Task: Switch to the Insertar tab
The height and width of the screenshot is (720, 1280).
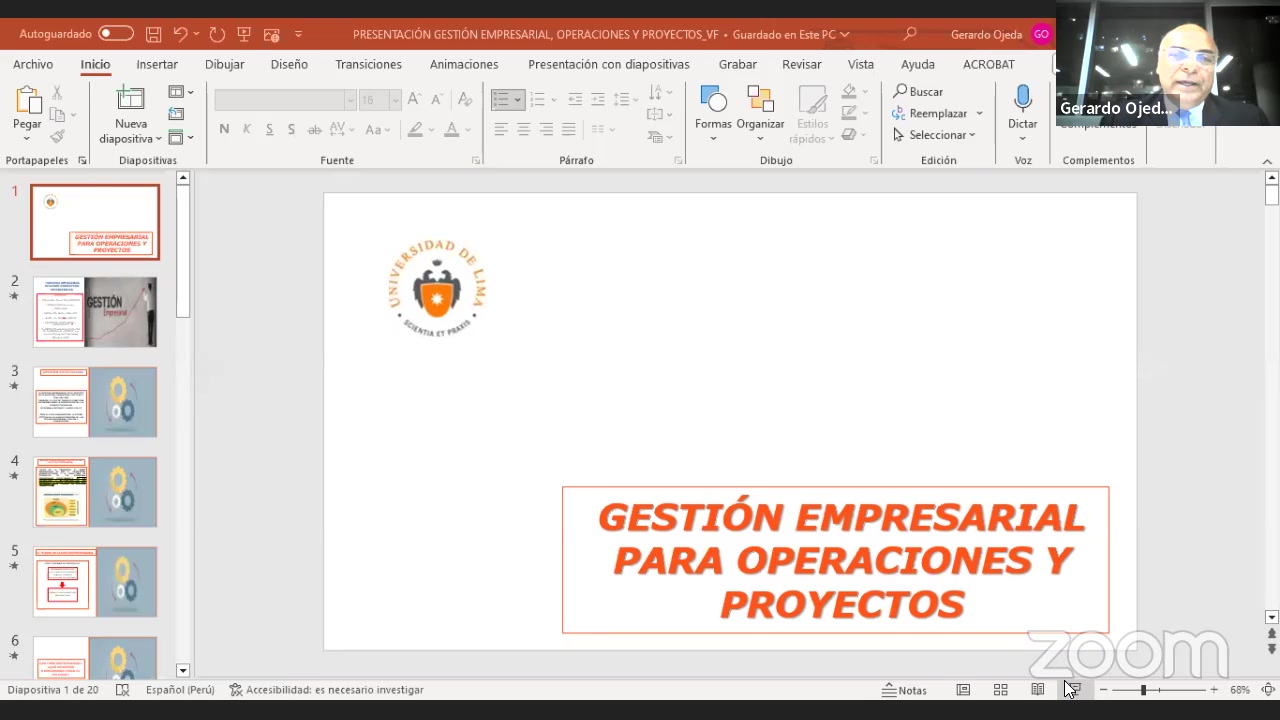Action: coord(157,64)
